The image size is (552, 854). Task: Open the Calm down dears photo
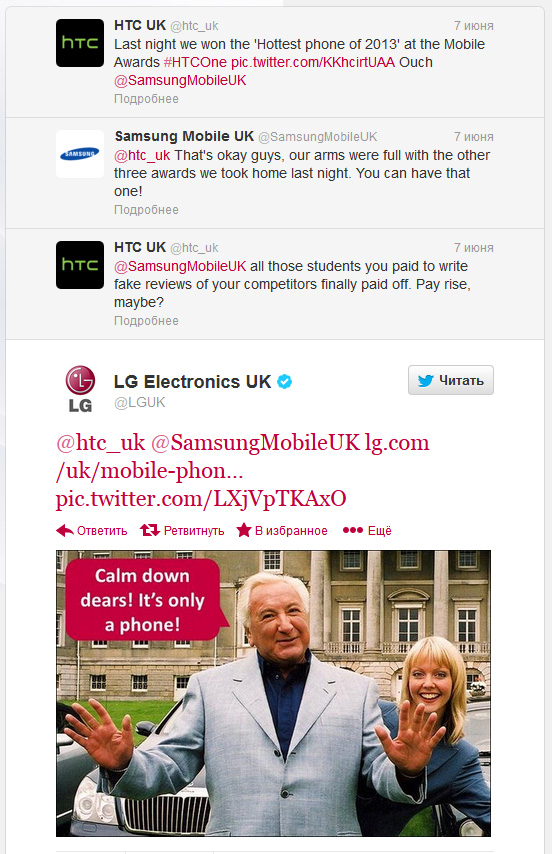tap(273, 693)
